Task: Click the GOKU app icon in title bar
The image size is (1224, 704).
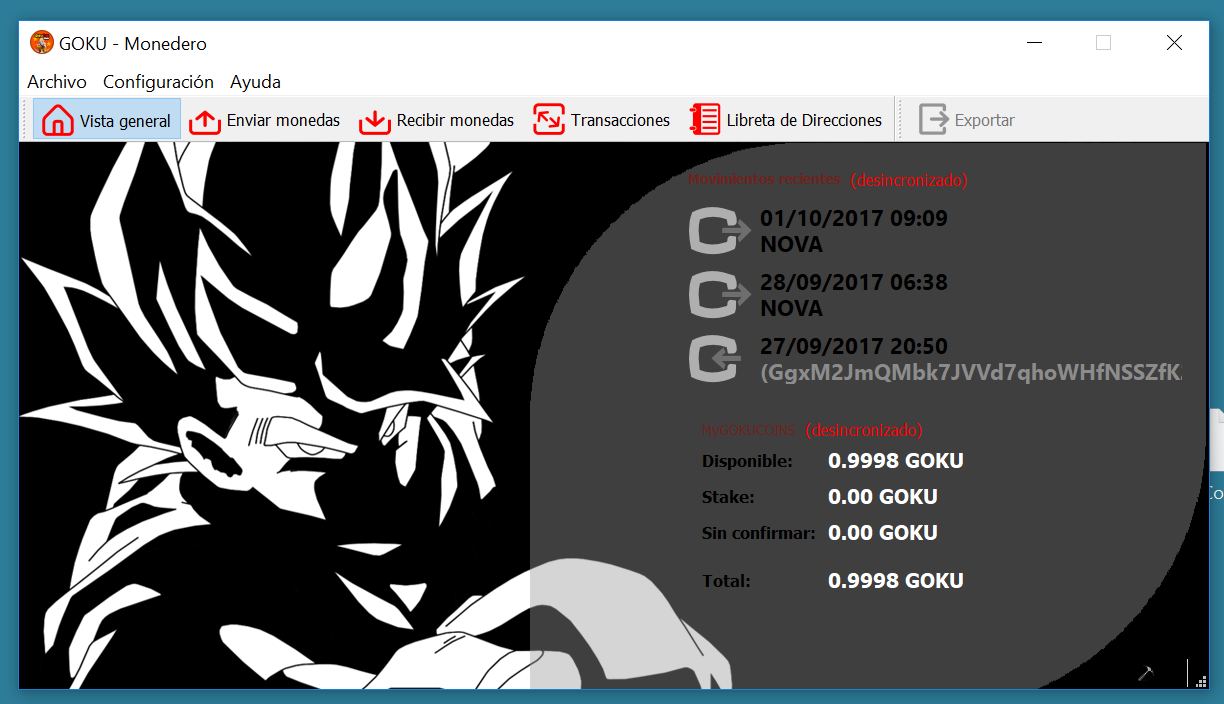Action: tap(42, 43)
